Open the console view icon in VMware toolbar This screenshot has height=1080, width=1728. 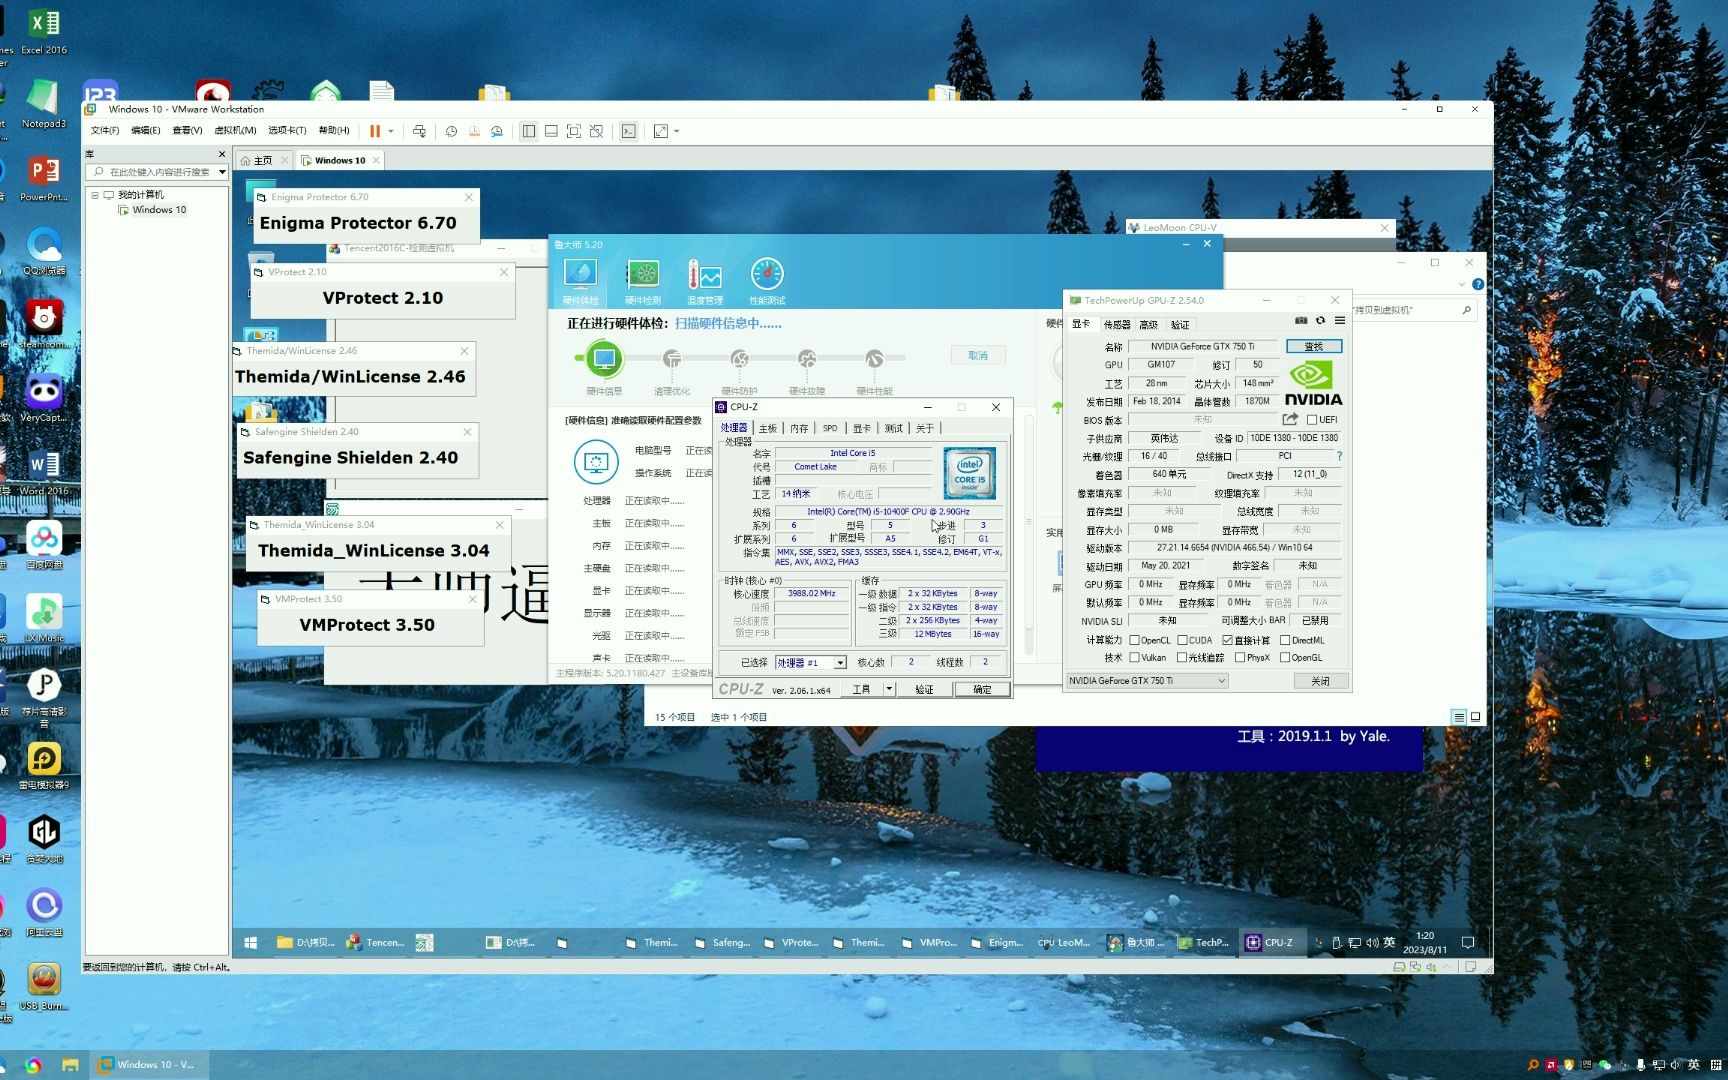(628, 131)
